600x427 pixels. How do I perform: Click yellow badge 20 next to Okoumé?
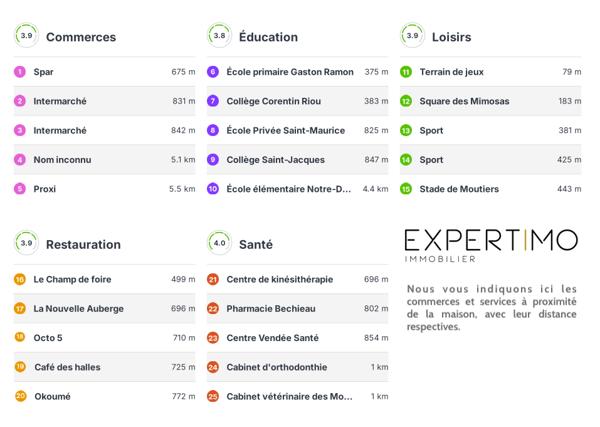click(x=20, y=396)
